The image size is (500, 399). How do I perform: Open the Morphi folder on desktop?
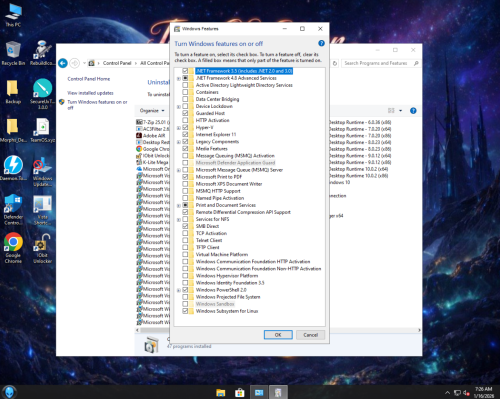tap(13, 130)
